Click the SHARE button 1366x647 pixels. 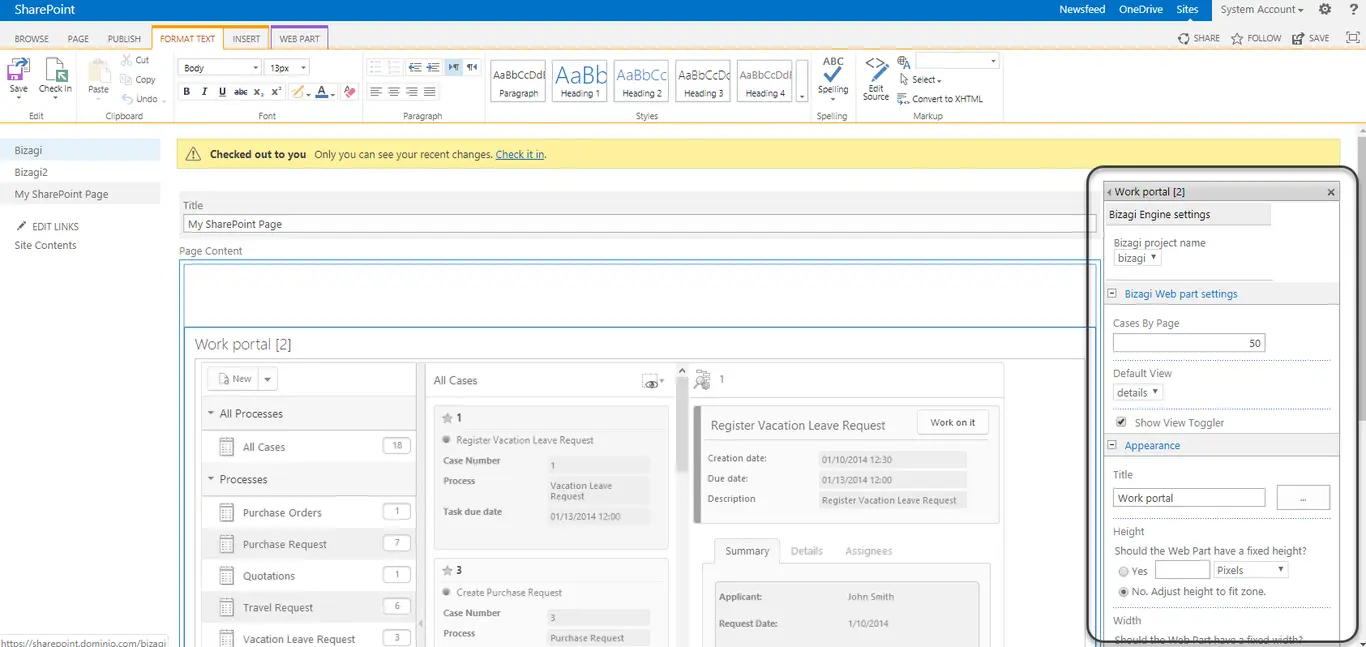[1199, 38]
